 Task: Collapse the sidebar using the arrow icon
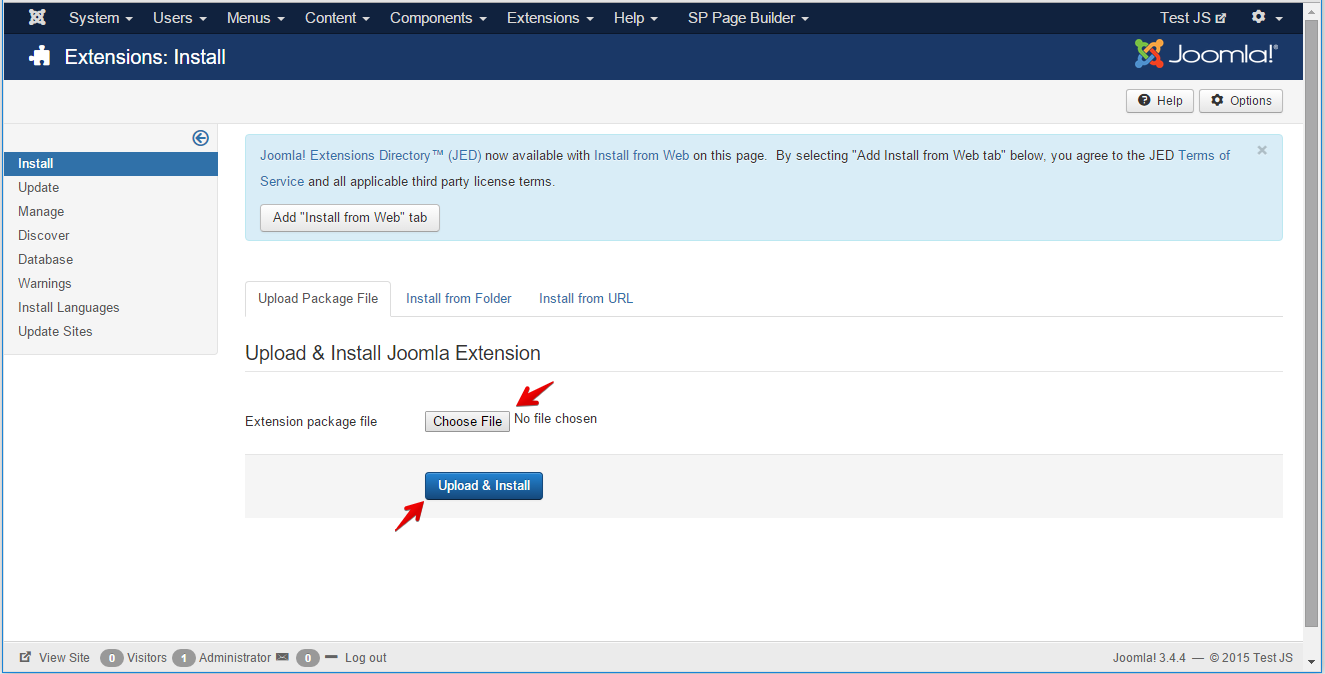point(200,137)
